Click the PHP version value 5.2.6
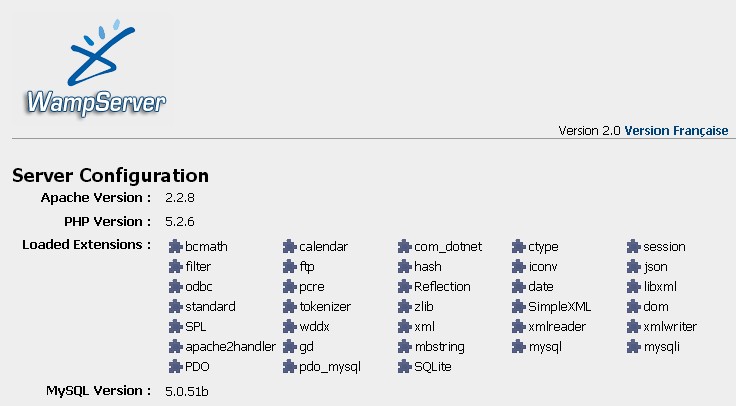 (180, 221)
